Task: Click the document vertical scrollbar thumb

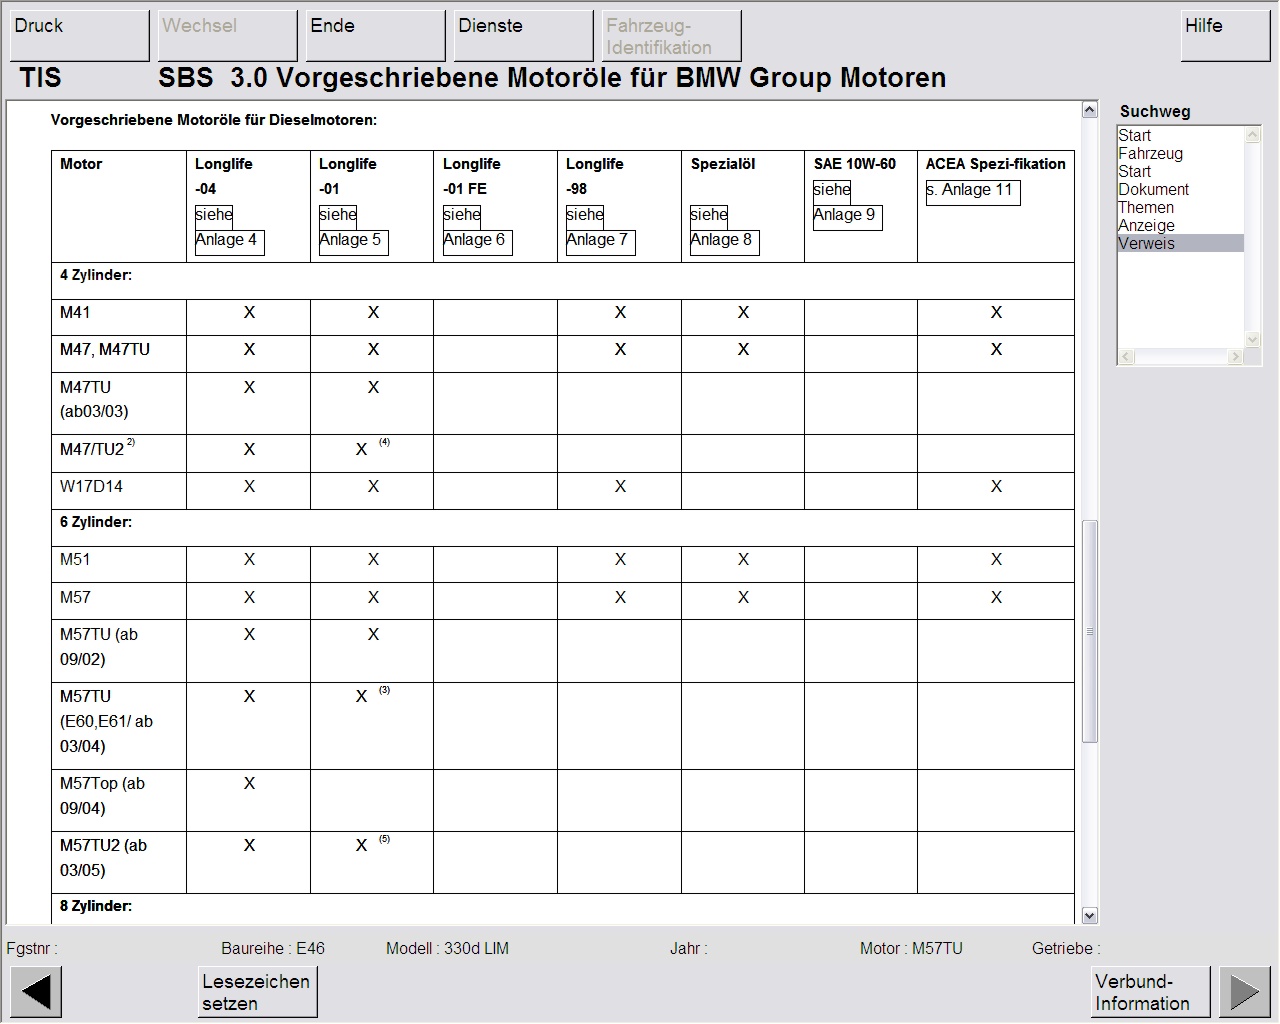Action: click(x=1090, y=631)
